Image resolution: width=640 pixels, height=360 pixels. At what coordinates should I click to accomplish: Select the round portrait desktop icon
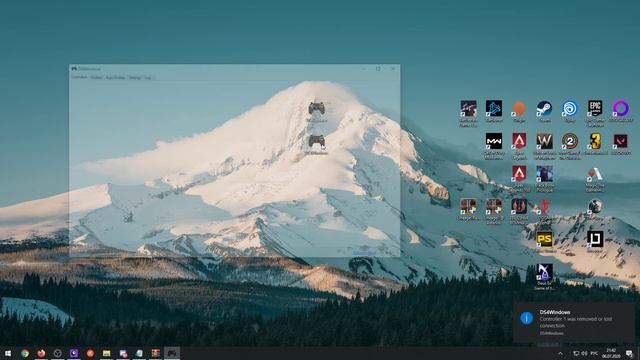click(595, 207)
